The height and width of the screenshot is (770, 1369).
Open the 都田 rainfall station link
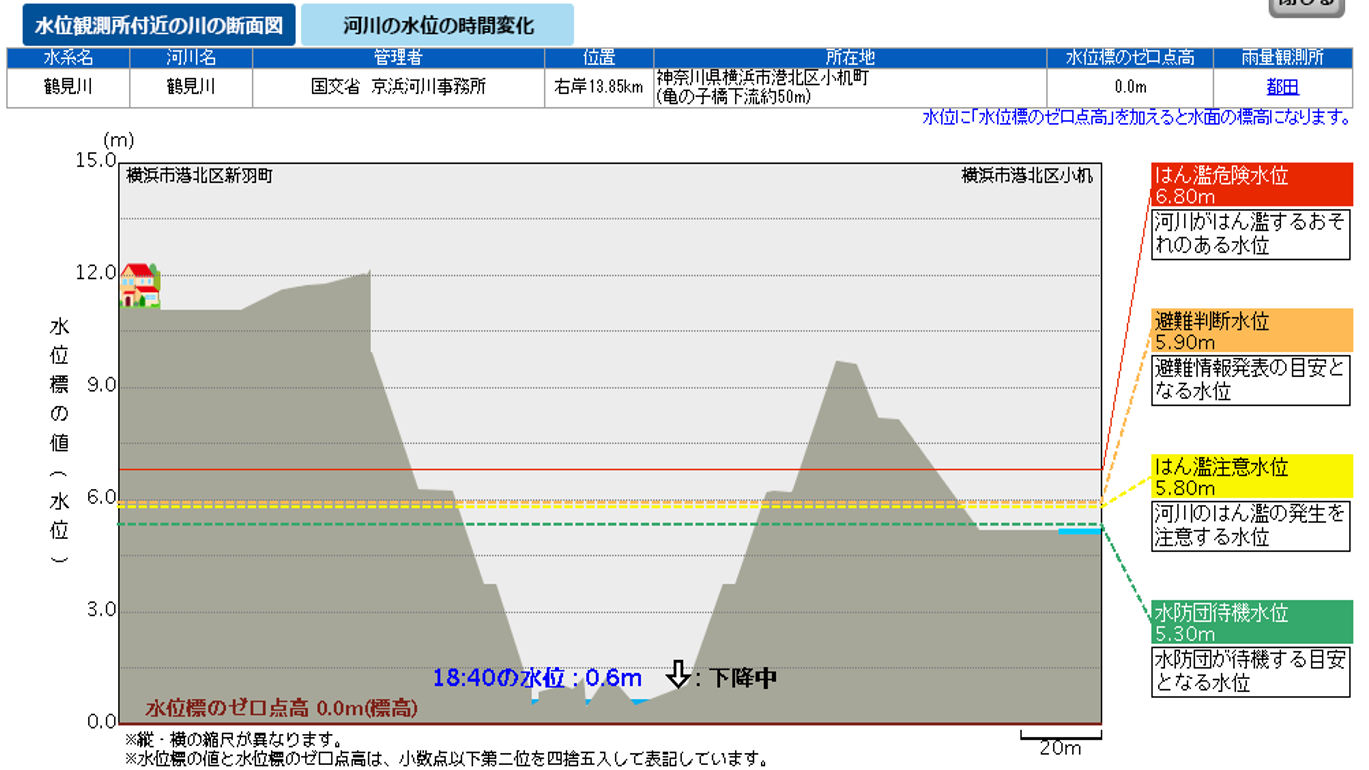point(1282,87)
